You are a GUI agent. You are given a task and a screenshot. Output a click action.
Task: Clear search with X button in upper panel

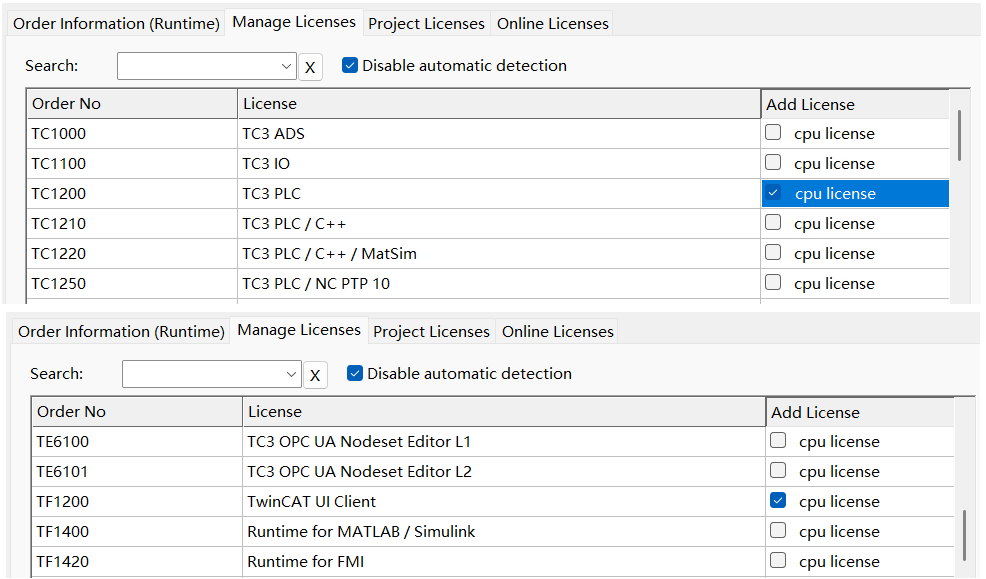[x=310, y=67]
